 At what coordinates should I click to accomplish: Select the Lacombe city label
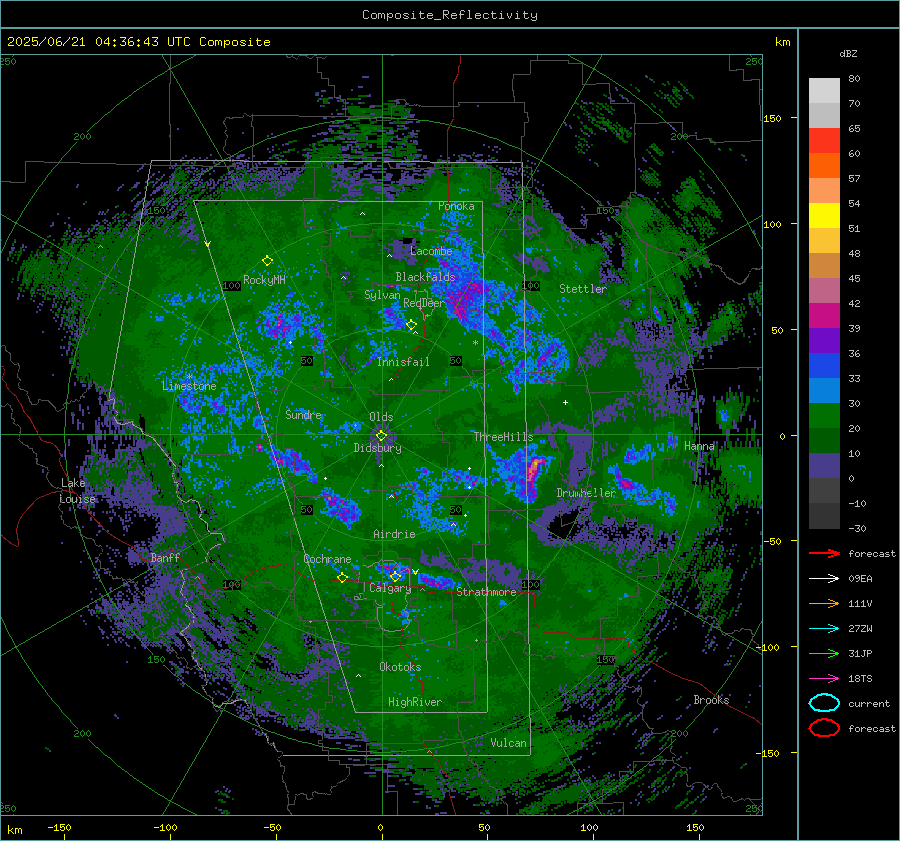click(431, 251)
